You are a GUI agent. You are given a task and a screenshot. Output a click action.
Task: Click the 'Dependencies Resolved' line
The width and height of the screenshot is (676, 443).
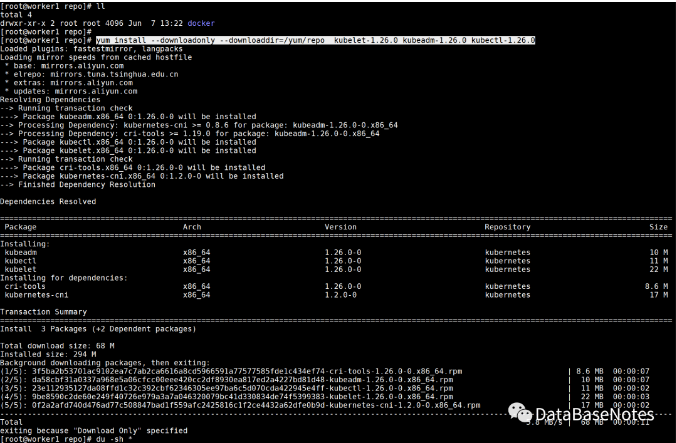pyautogui.click(x=48, y=202)
